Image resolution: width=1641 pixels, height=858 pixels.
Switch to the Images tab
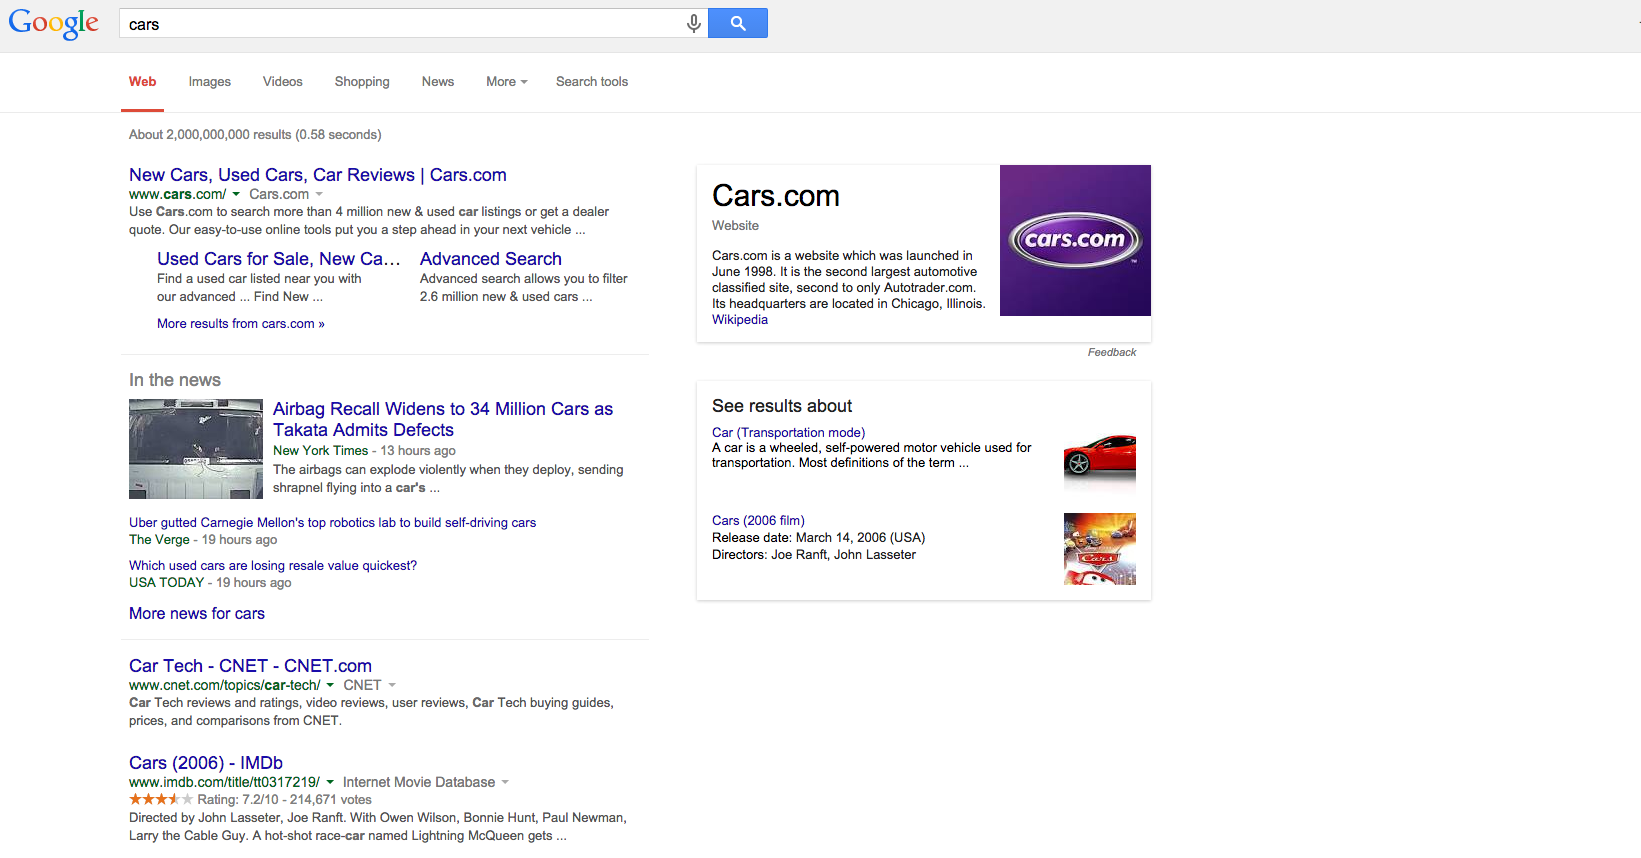[x=210, y=82]
